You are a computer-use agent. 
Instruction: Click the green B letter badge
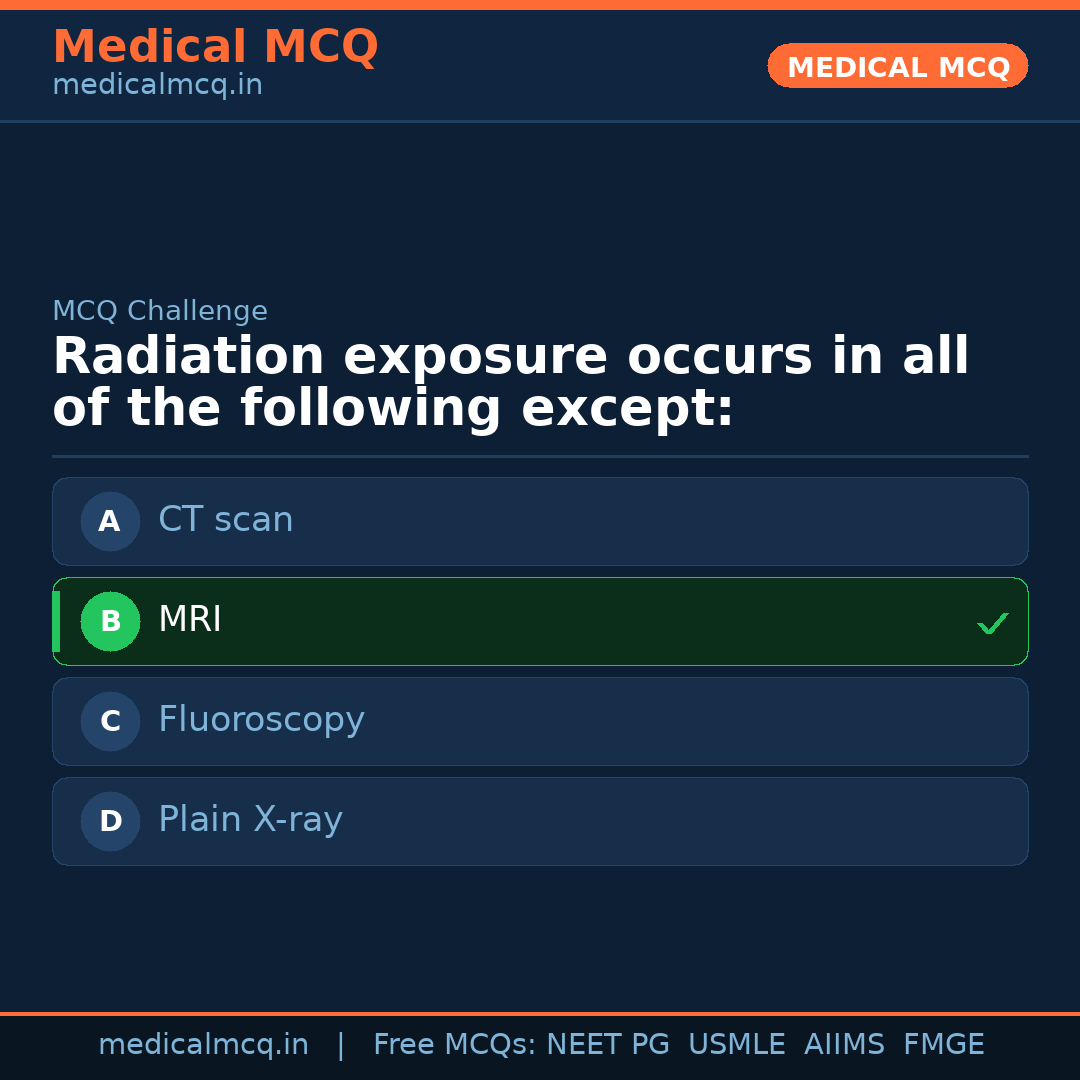point(110,621)
